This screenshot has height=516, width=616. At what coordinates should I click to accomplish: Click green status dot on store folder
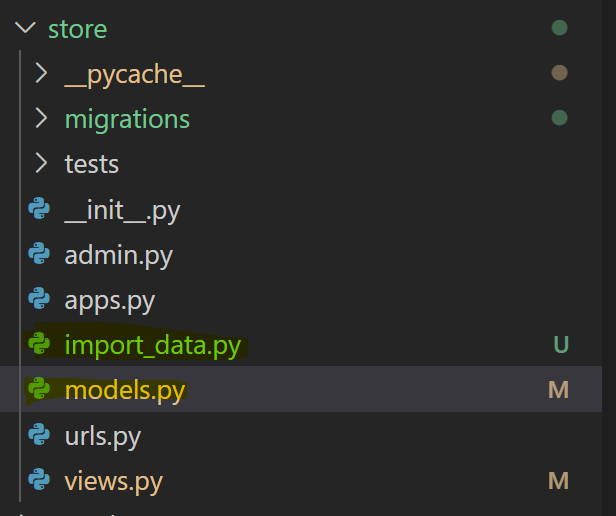tap(560, 28)
